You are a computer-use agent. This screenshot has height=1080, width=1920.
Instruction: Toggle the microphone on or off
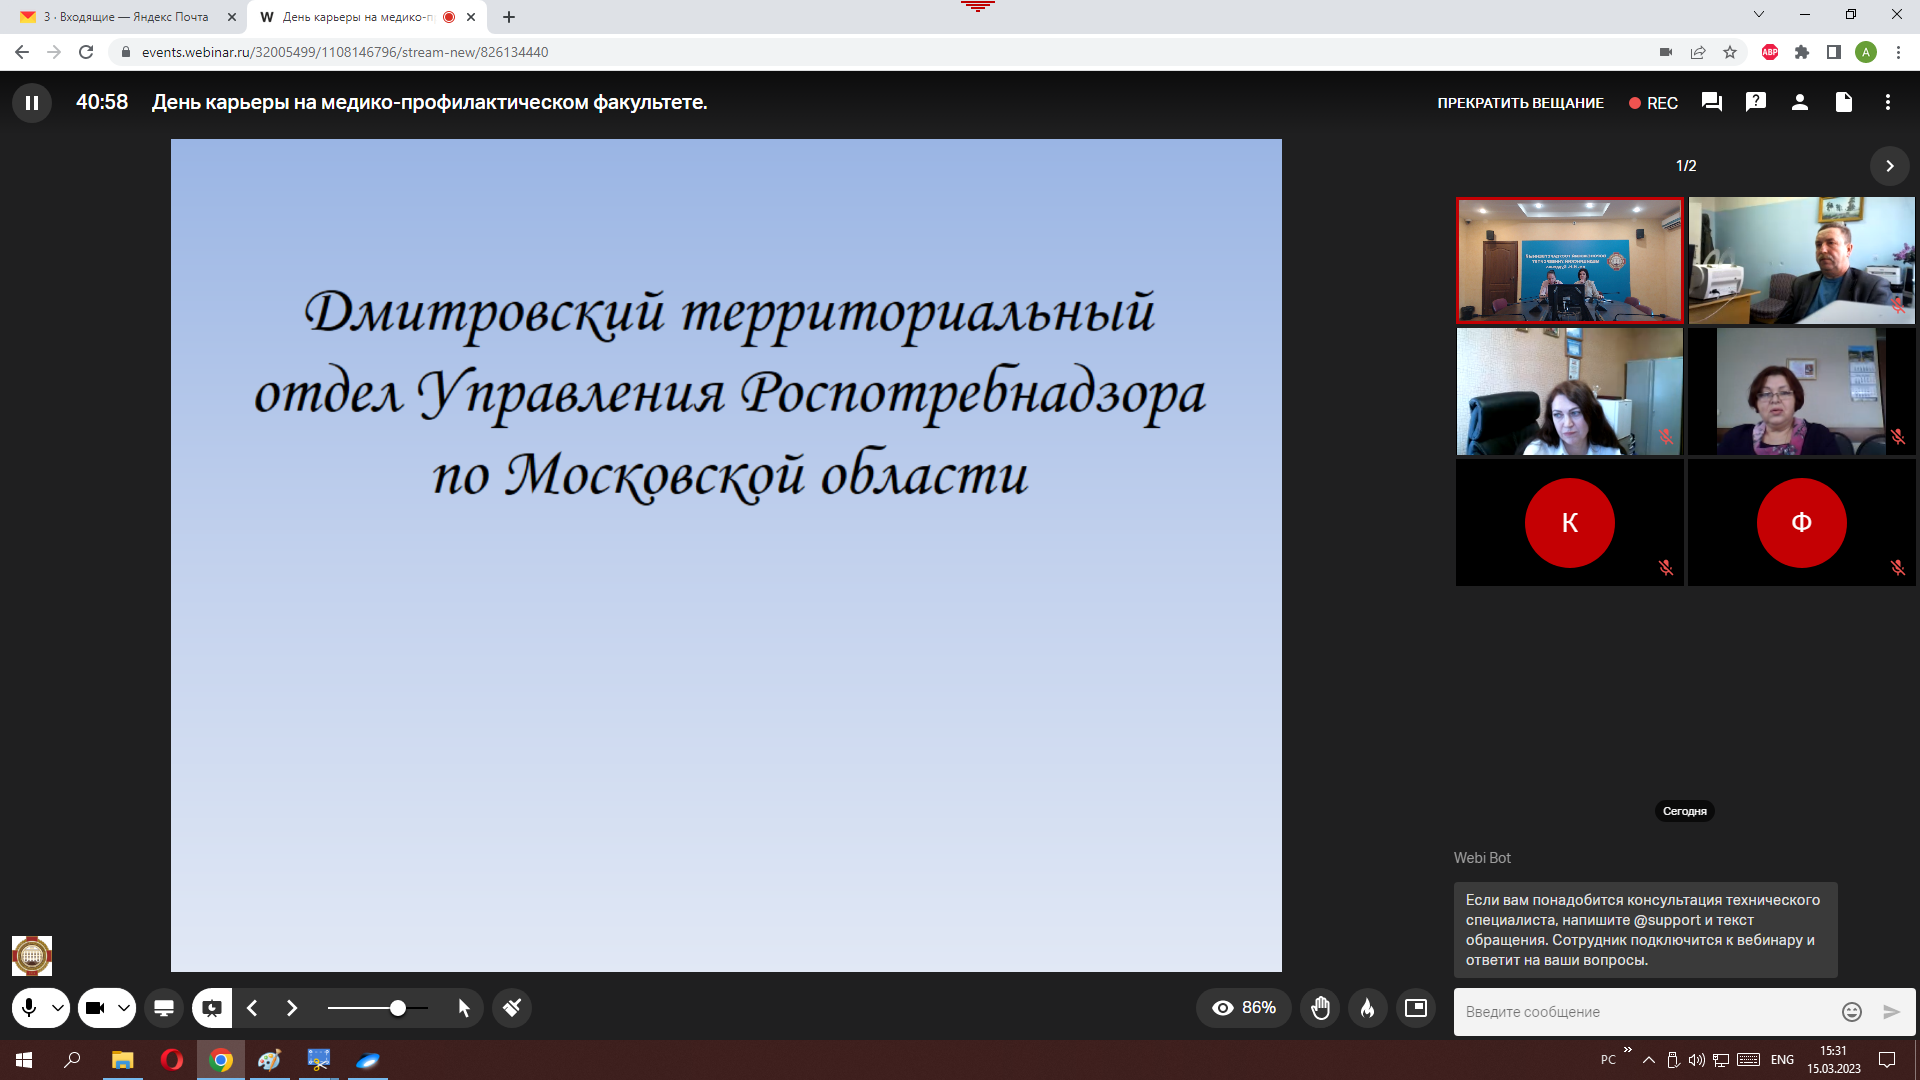click(29, 1008)
